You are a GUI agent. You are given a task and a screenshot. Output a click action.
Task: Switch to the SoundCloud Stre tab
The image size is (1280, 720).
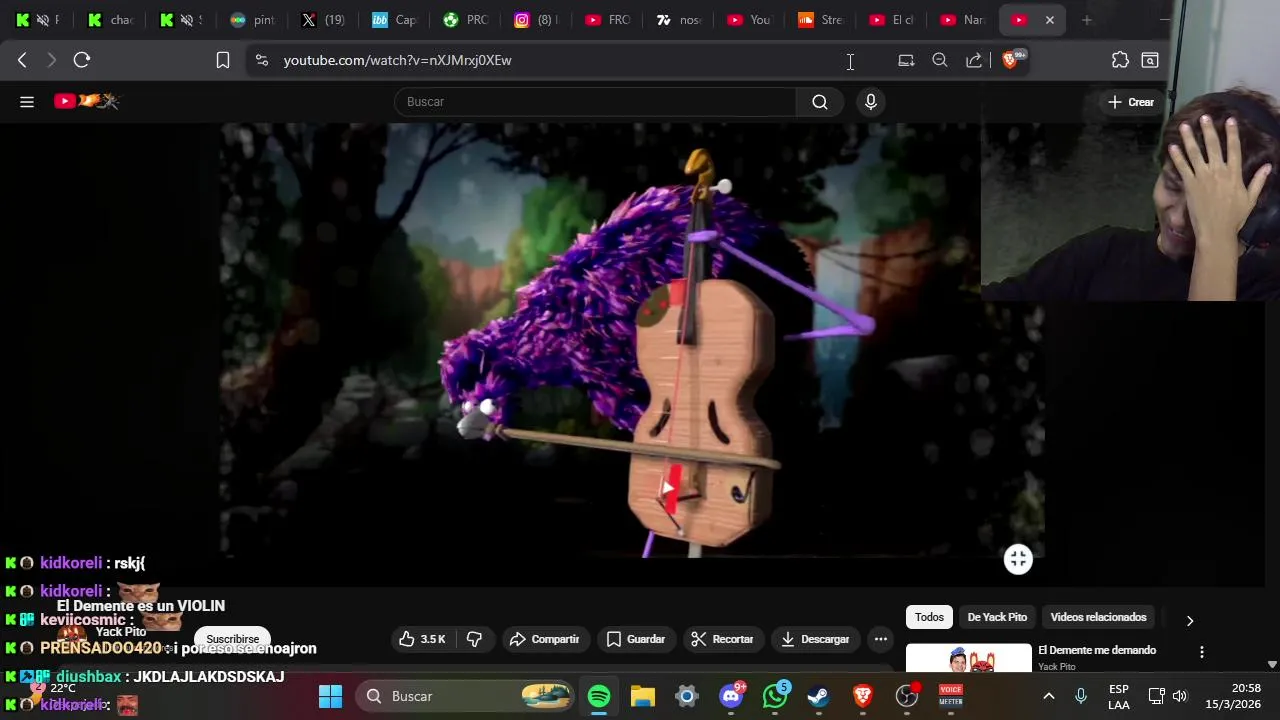(819, 20)
